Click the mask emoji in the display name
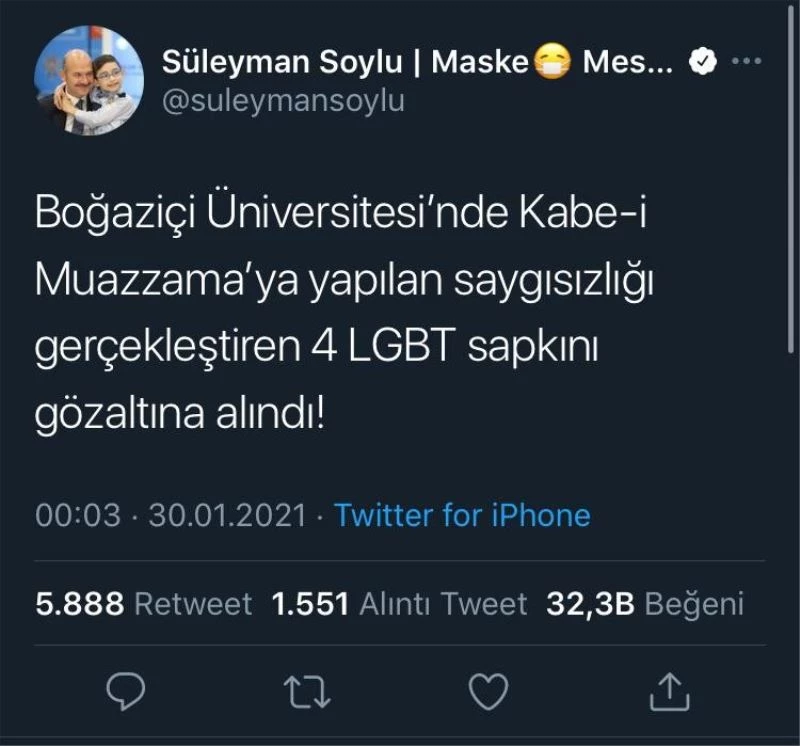The width and height of the screenshot is (800, 746). tap(550, 64)
